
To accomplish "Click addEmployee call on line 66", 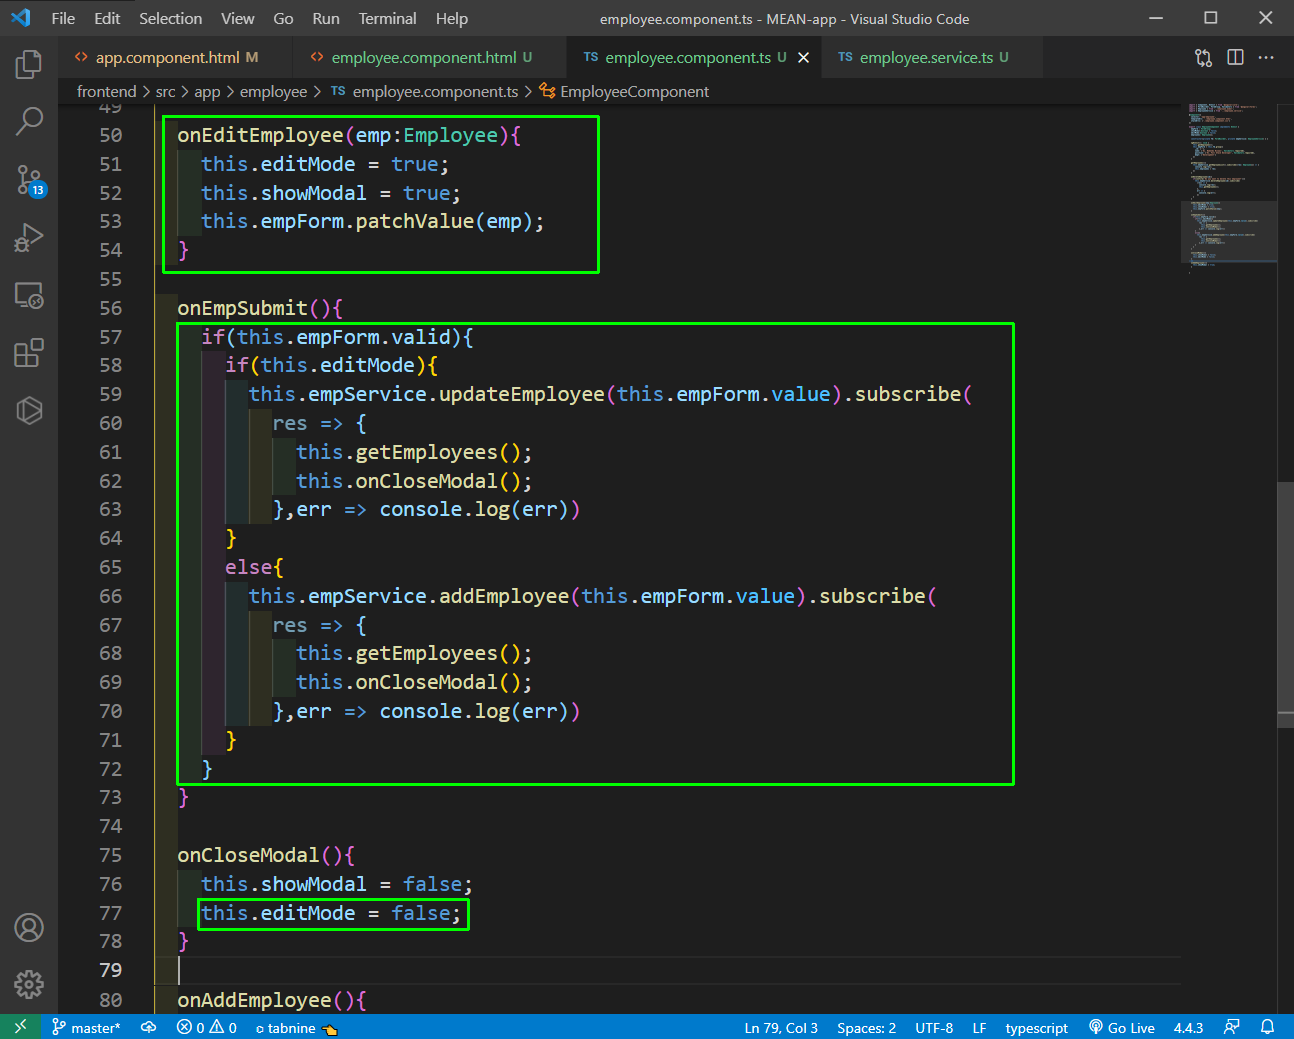I will pyautogui.click(x=504, y=596).
